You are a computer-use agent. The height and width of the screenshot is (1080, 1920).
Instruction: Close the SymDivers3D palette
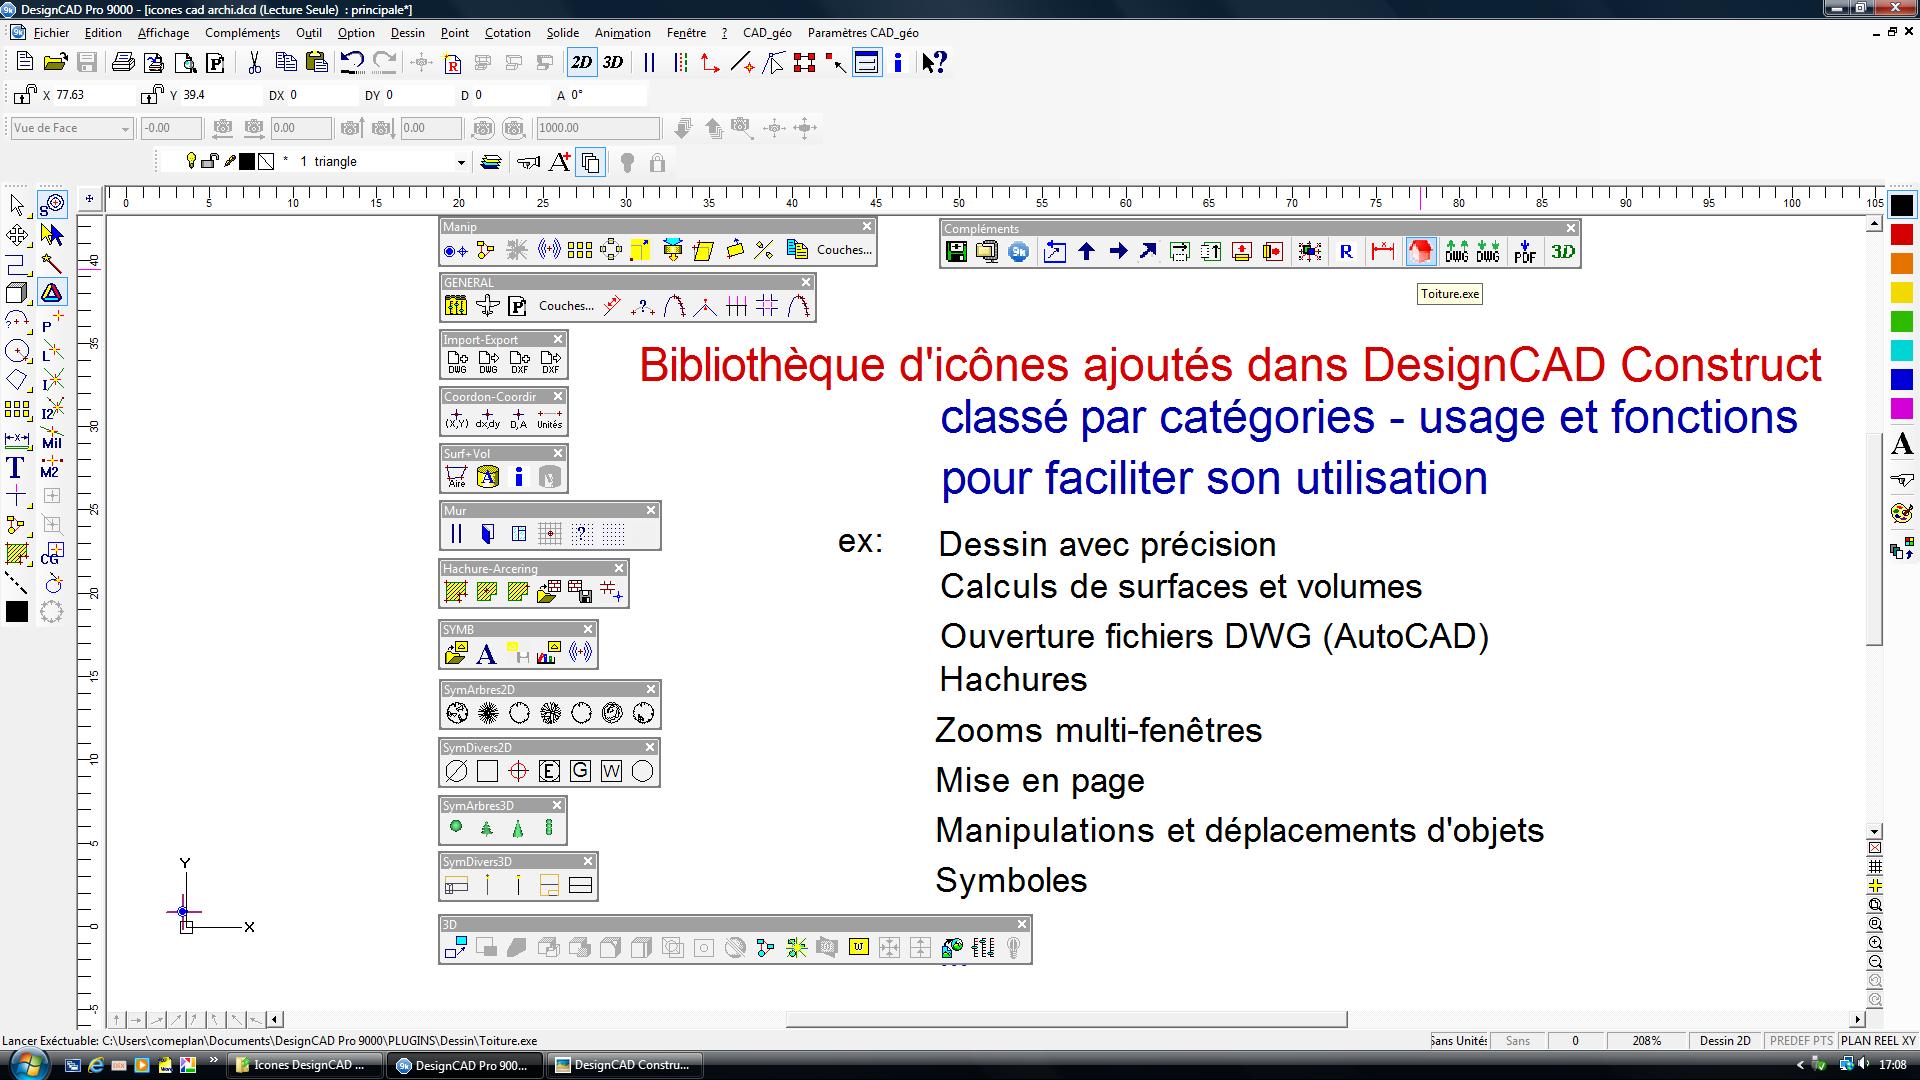(x=588, y=861)
